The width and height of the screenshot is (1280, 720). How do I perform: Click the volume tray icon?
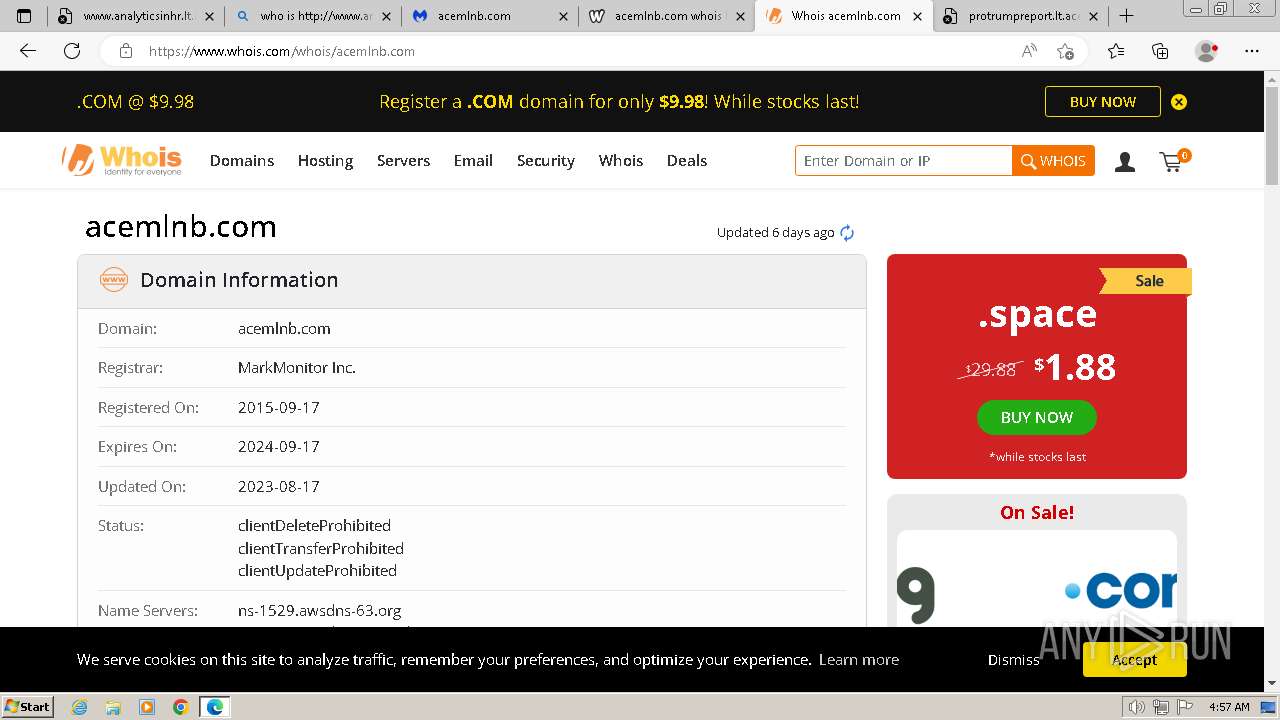click(1137, 707)
